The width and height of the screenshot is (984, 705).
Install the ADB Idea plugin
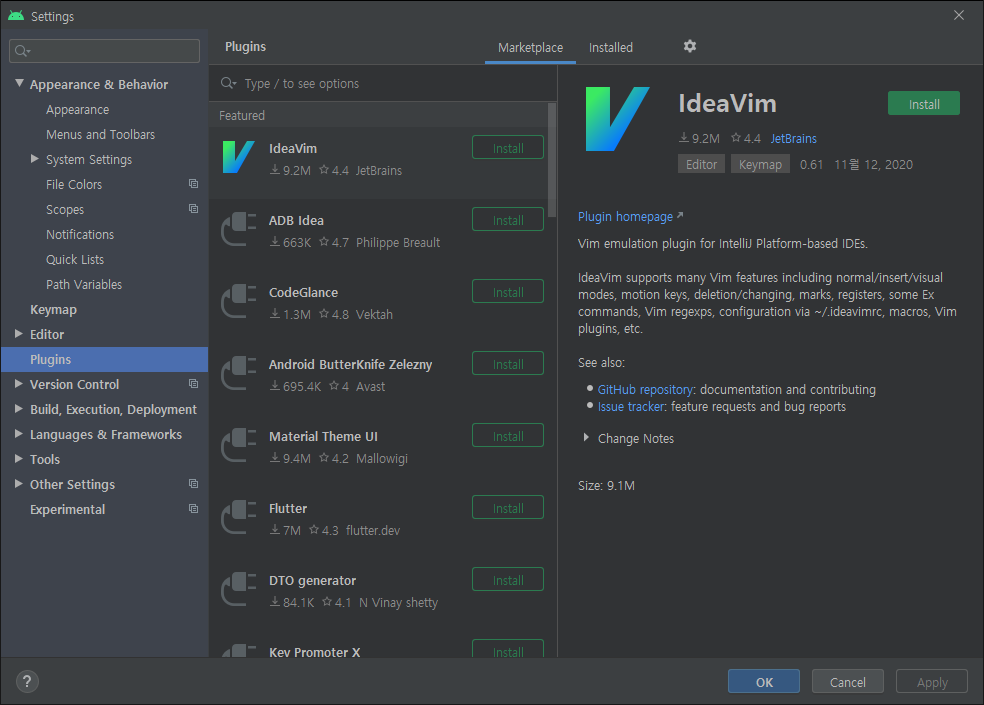click(x=508, y=220)
